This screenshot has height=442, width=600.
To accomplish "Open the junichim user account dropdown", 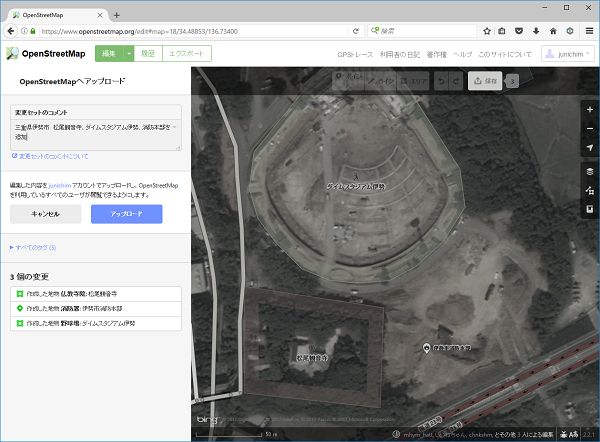I will pos(567,54).
